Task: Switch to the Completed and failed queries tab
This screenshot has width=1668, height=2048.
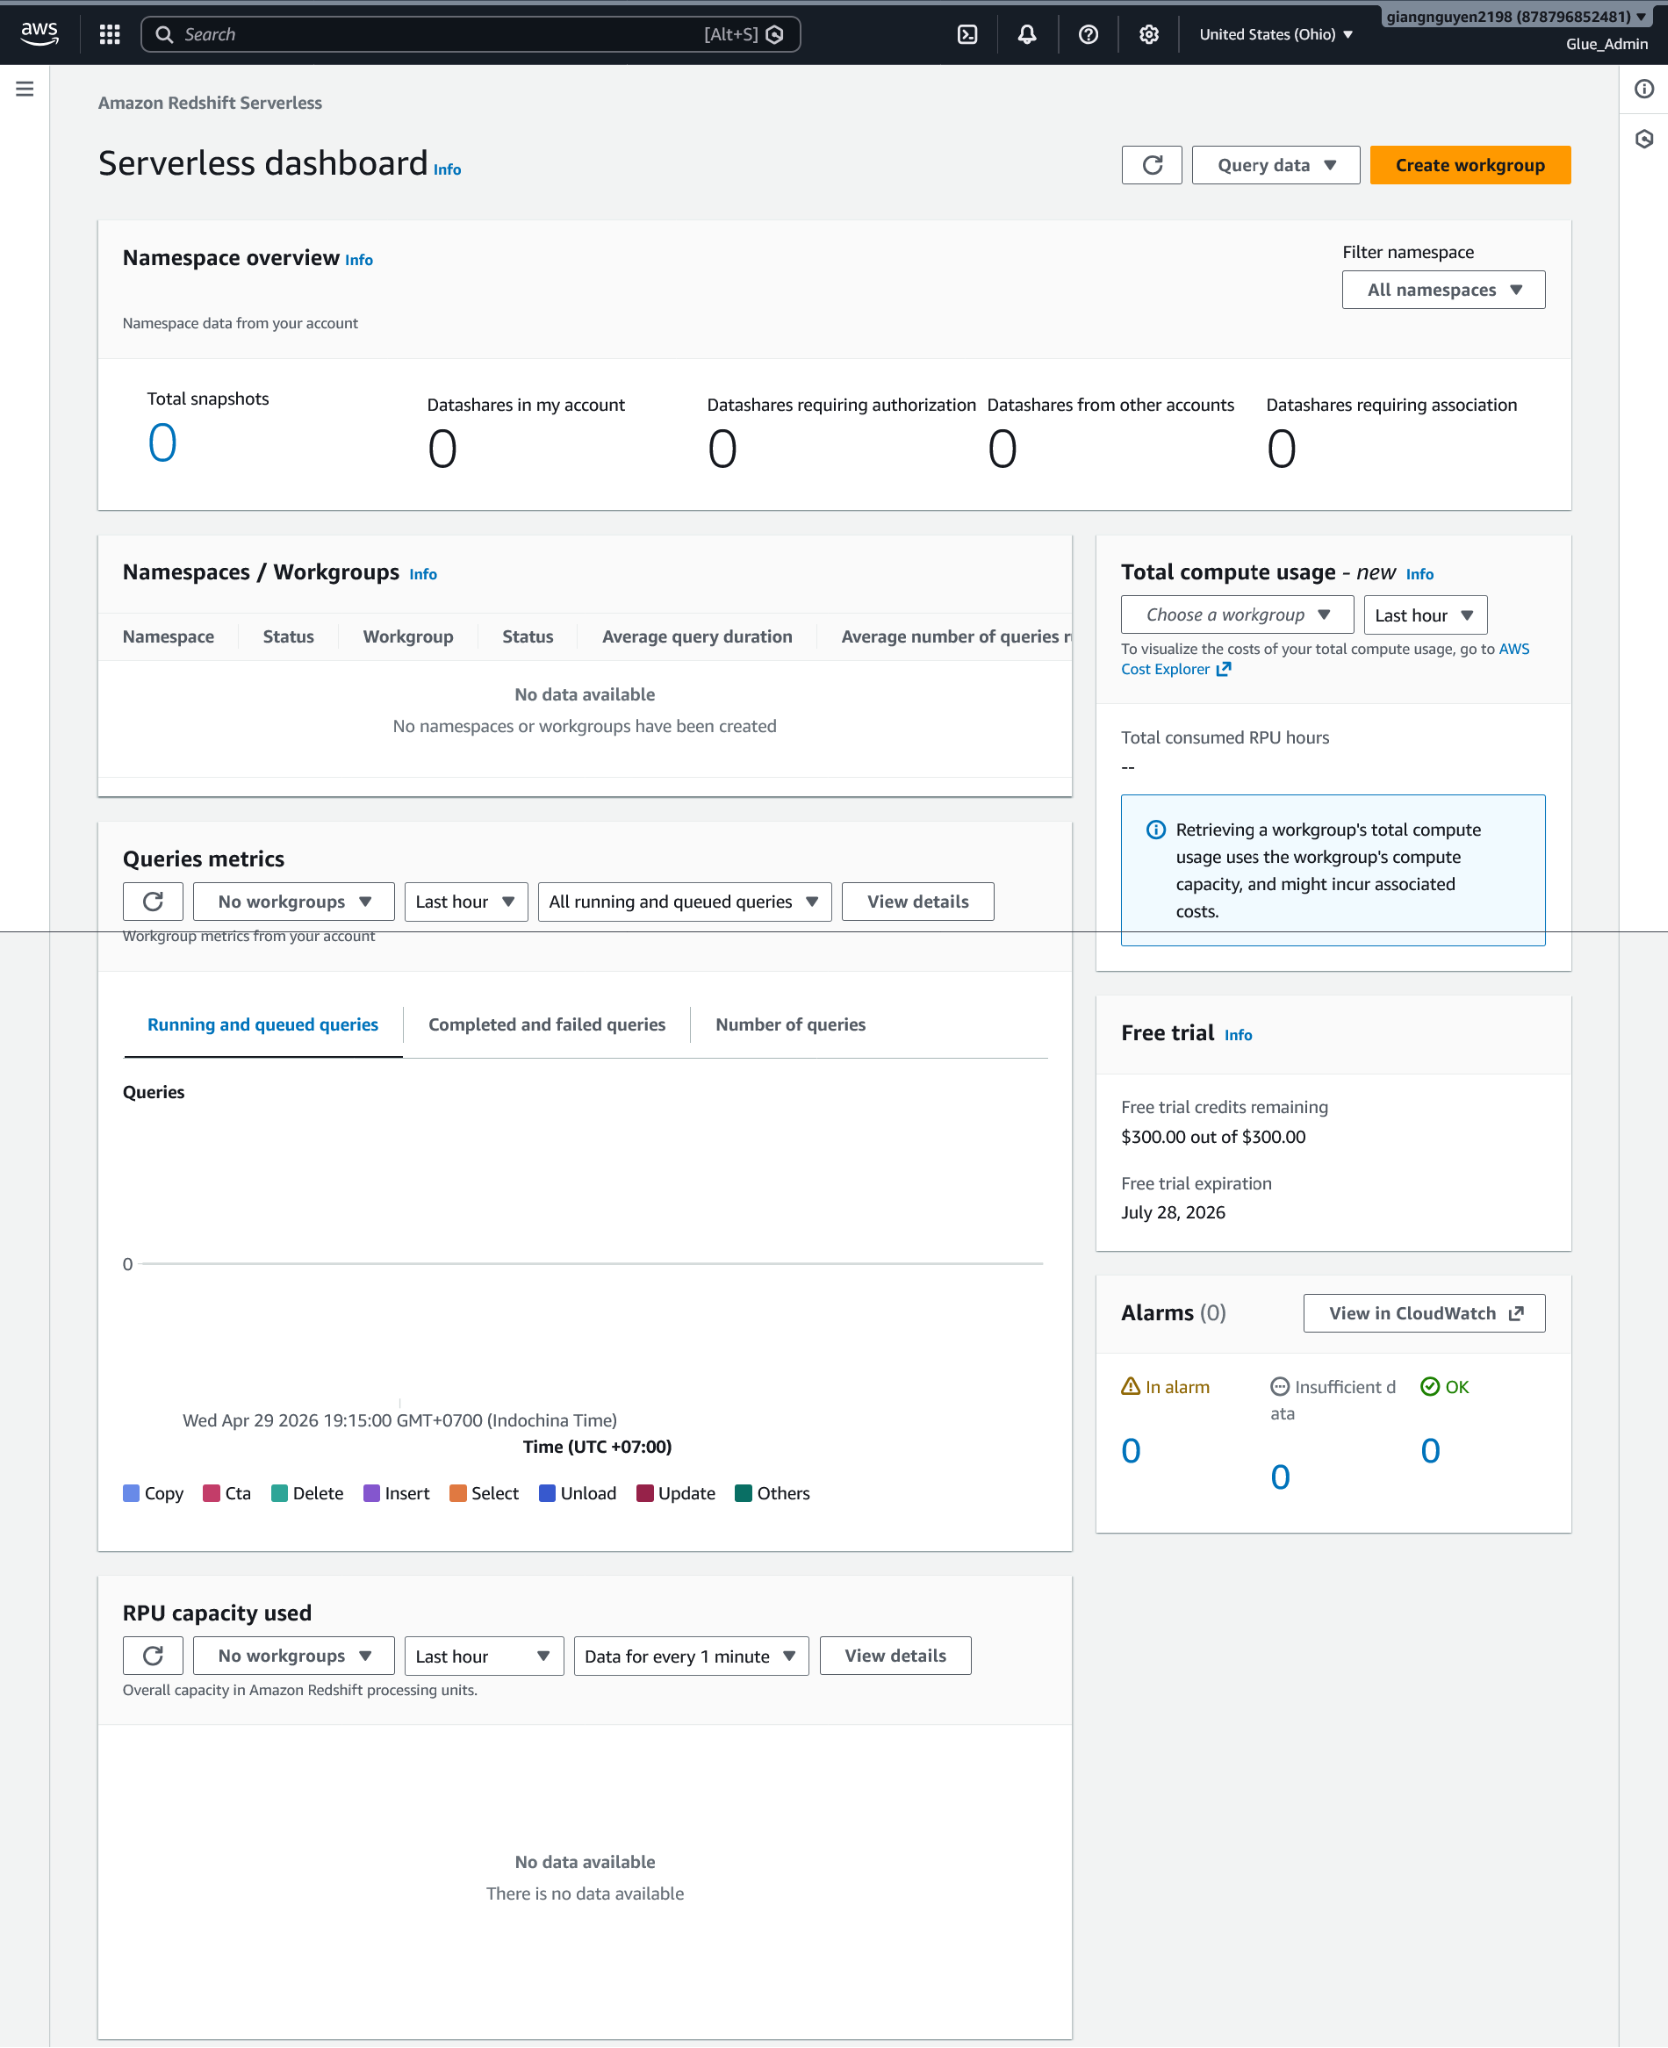Action: [547, 1024]
